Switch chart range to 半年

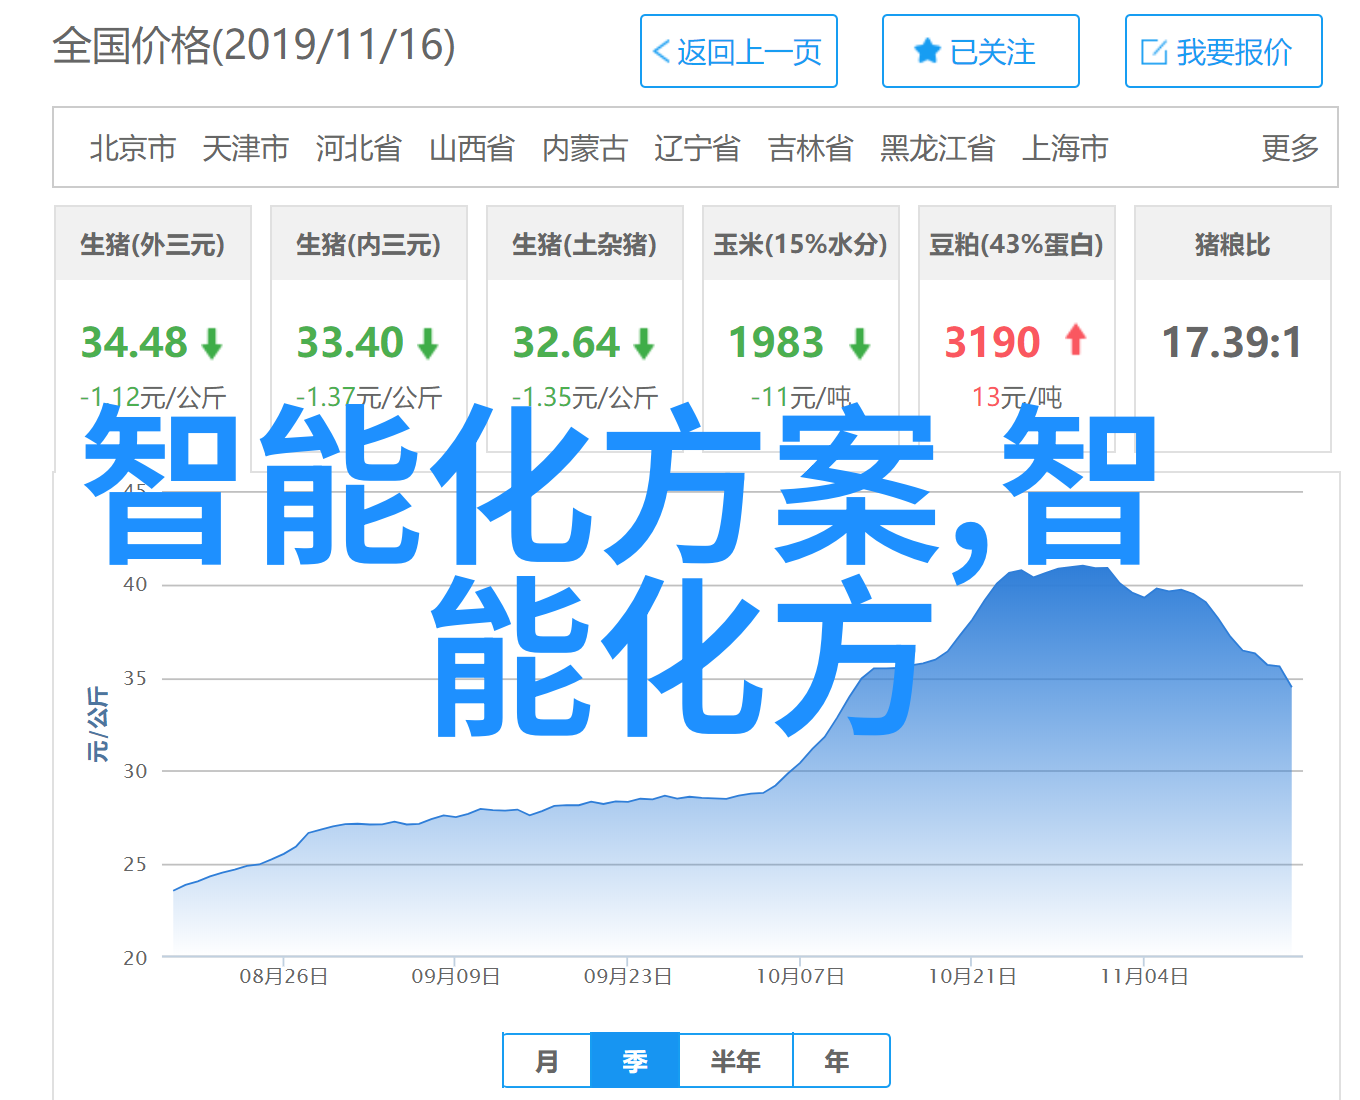[x=736, y=1060]
